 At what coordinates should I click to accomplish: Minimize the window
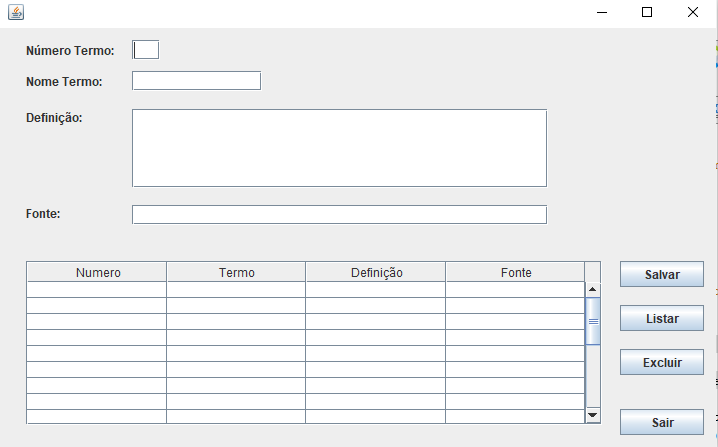tap(602, 12)
